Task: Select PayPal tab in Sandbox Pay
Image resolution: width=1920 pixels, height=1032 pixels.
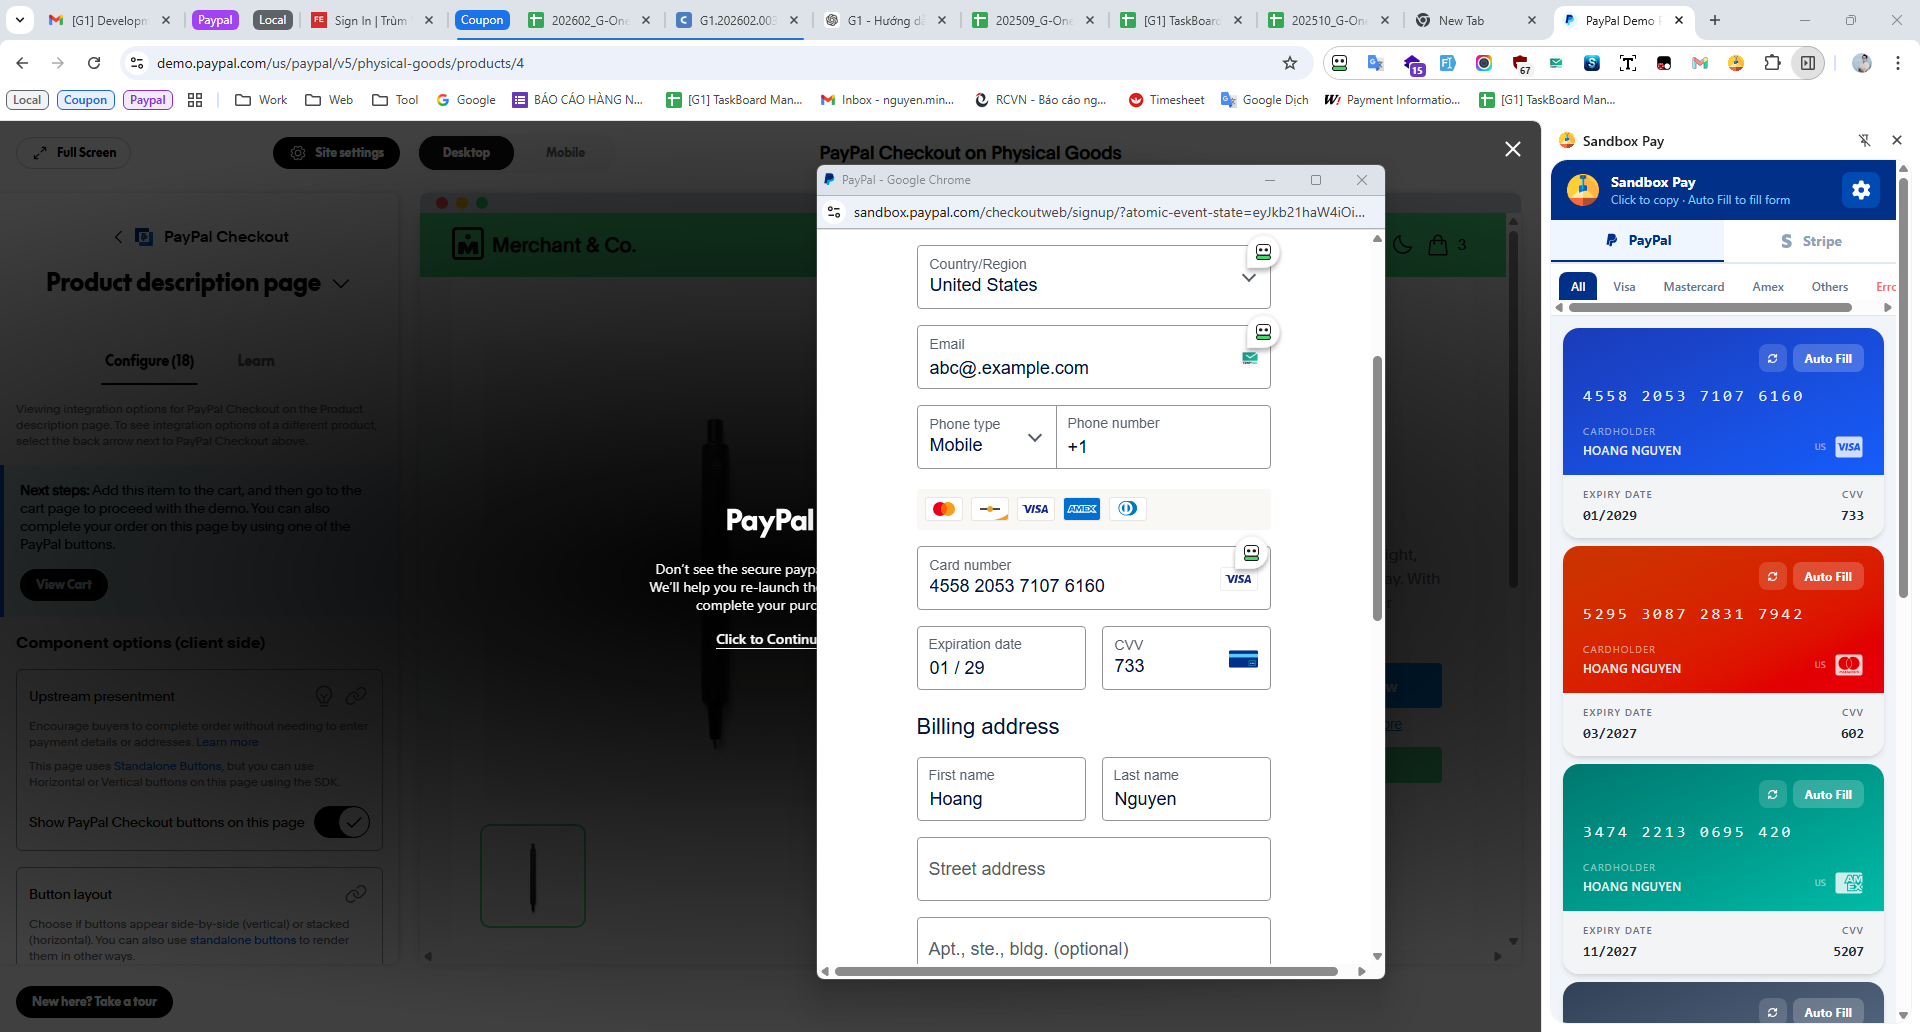Action: point(1638,241)
